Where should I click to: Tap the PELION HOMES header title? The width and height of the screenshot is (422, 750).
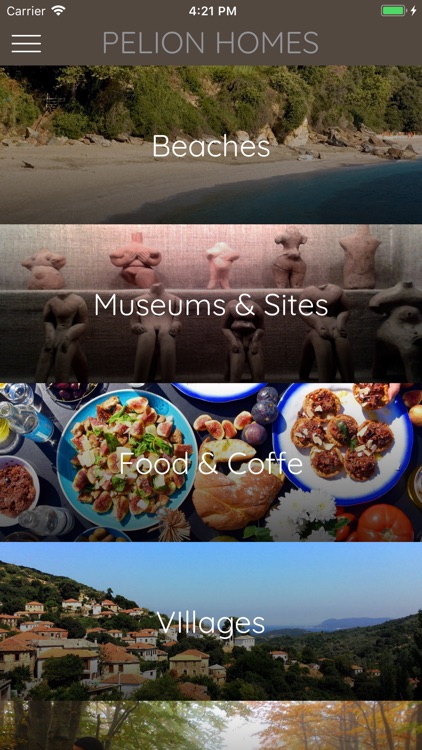click(x=211, y=43)
